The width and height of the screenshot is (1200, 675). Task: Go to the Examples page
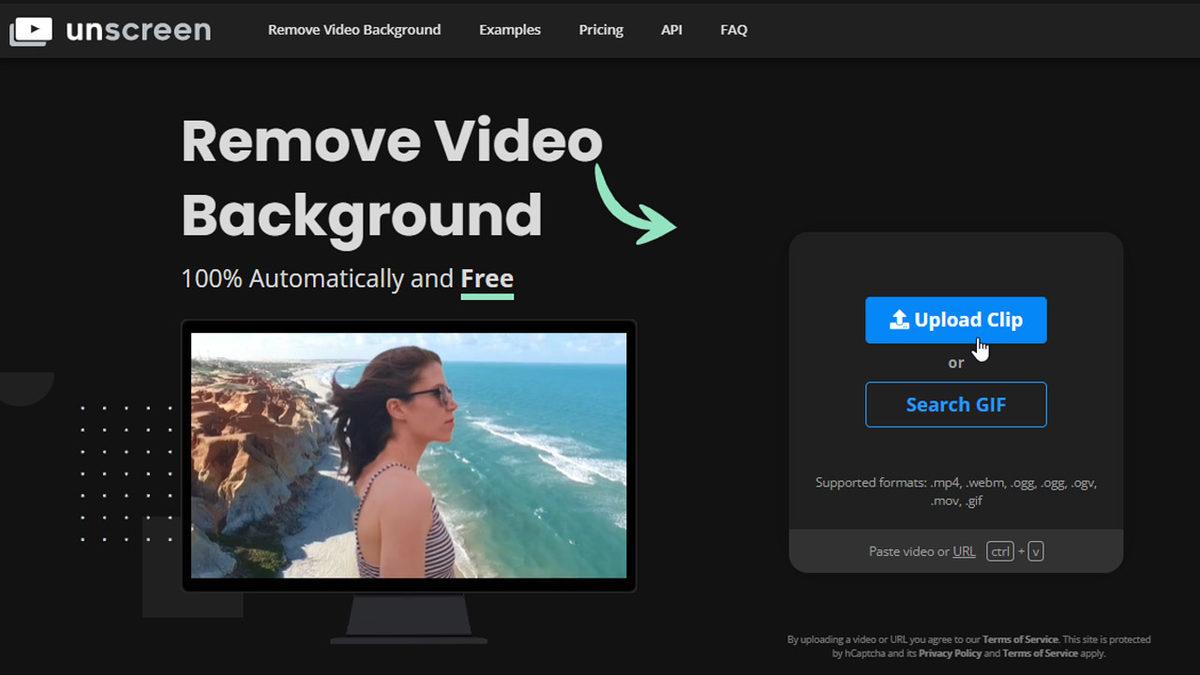tap(509, 30)
